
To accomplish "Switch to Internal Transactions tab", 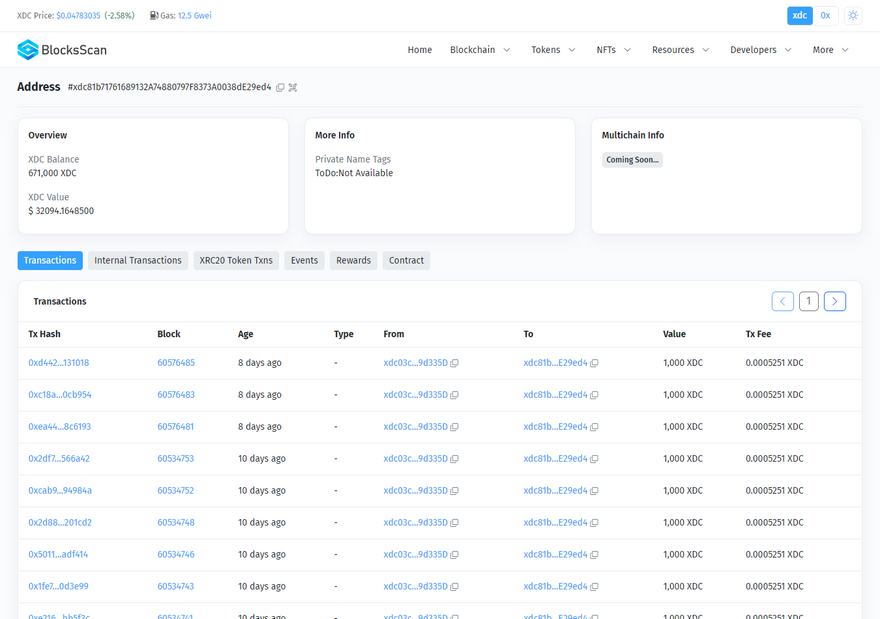I will click(x=138, y=261).
